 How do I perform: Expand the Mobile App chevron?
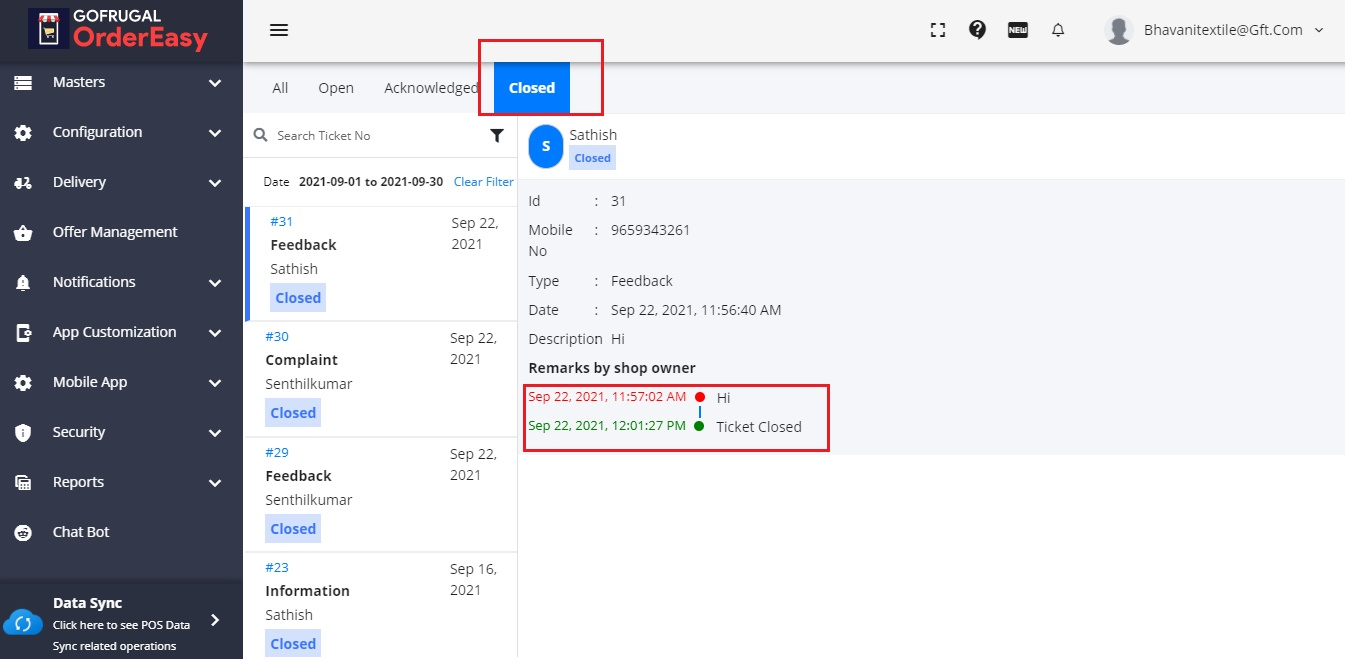pos(215,383)
